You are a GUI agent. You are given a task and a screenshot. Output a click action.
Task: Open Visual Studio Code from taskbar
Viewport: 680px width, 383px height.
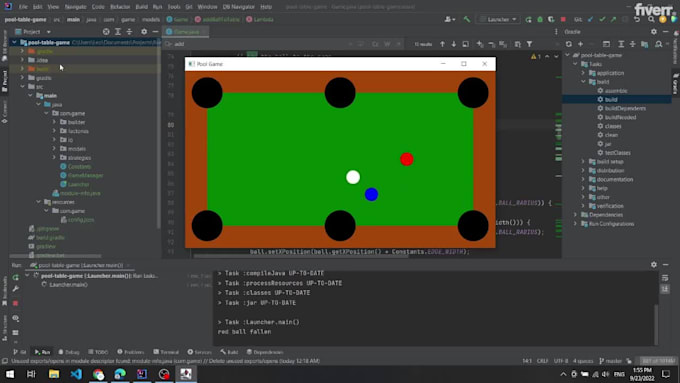(x=76, y=374)
